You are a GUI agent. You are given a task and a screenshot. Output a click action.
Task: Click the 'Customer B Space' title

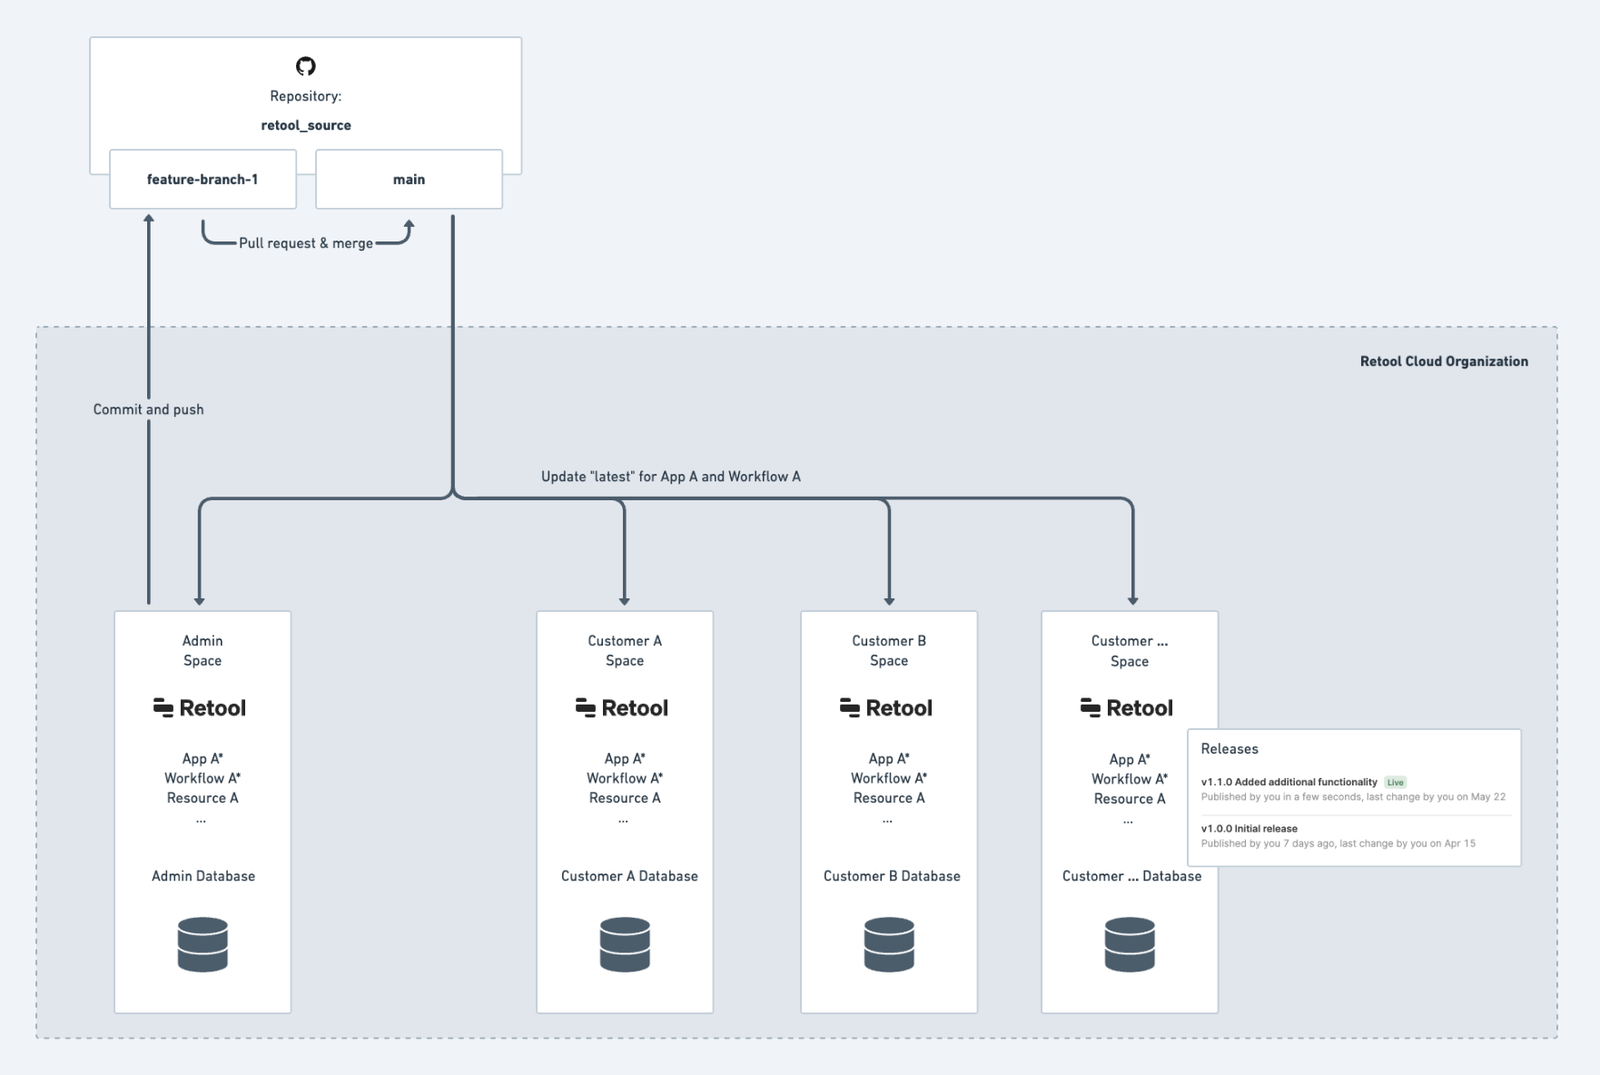[x=889, y=650]
